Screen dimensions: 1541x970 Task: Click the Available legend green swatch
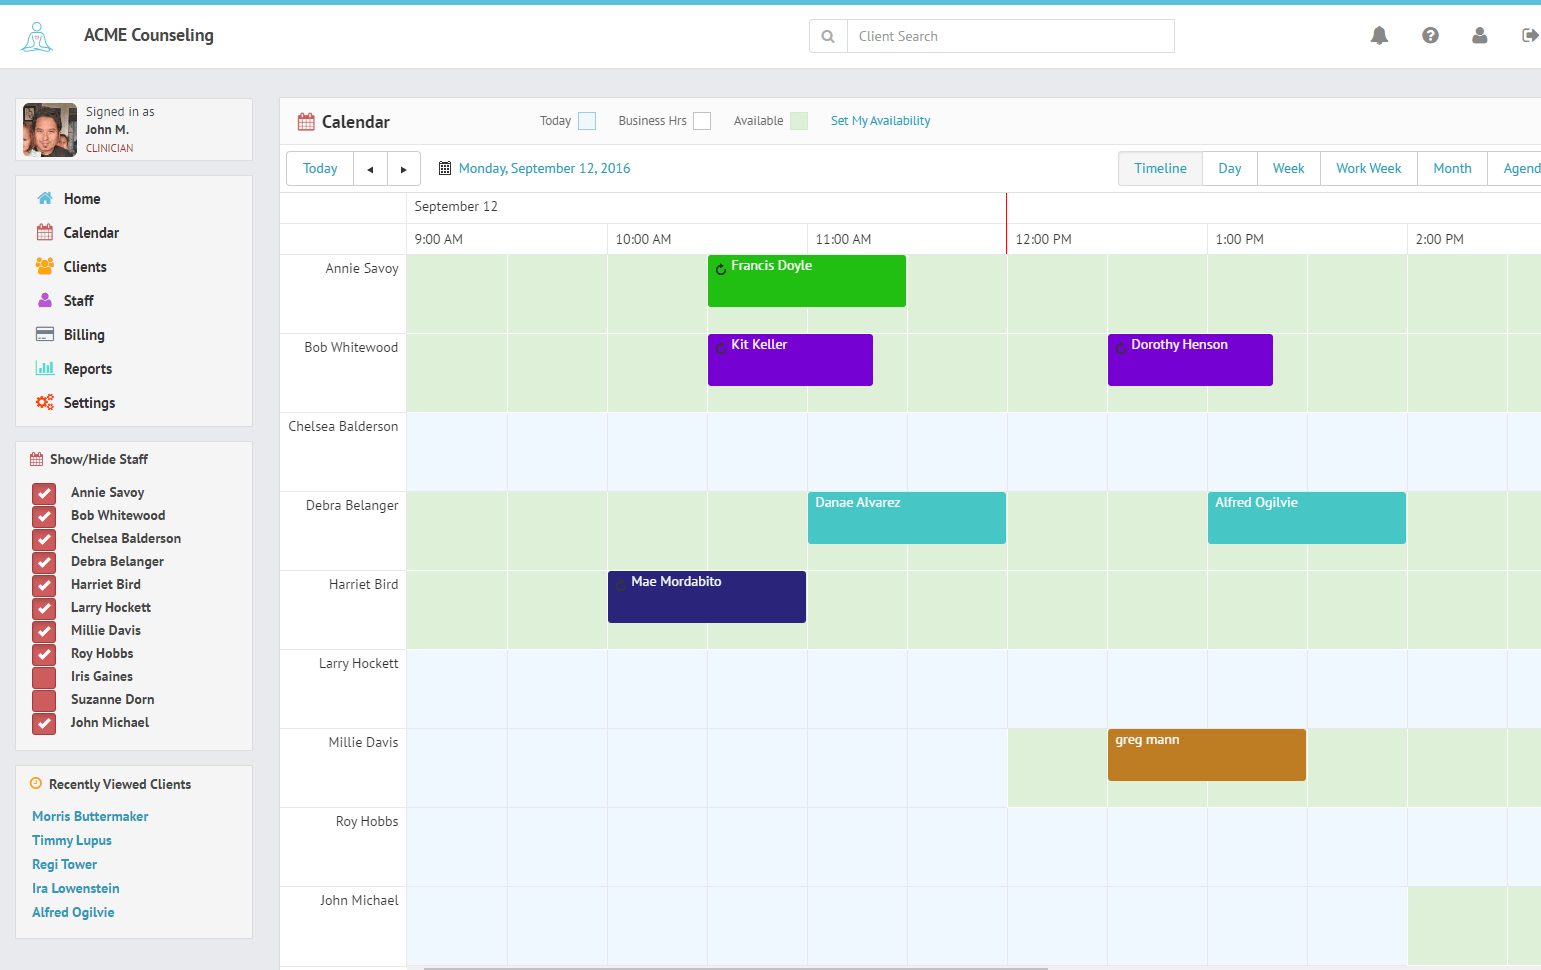799,121
